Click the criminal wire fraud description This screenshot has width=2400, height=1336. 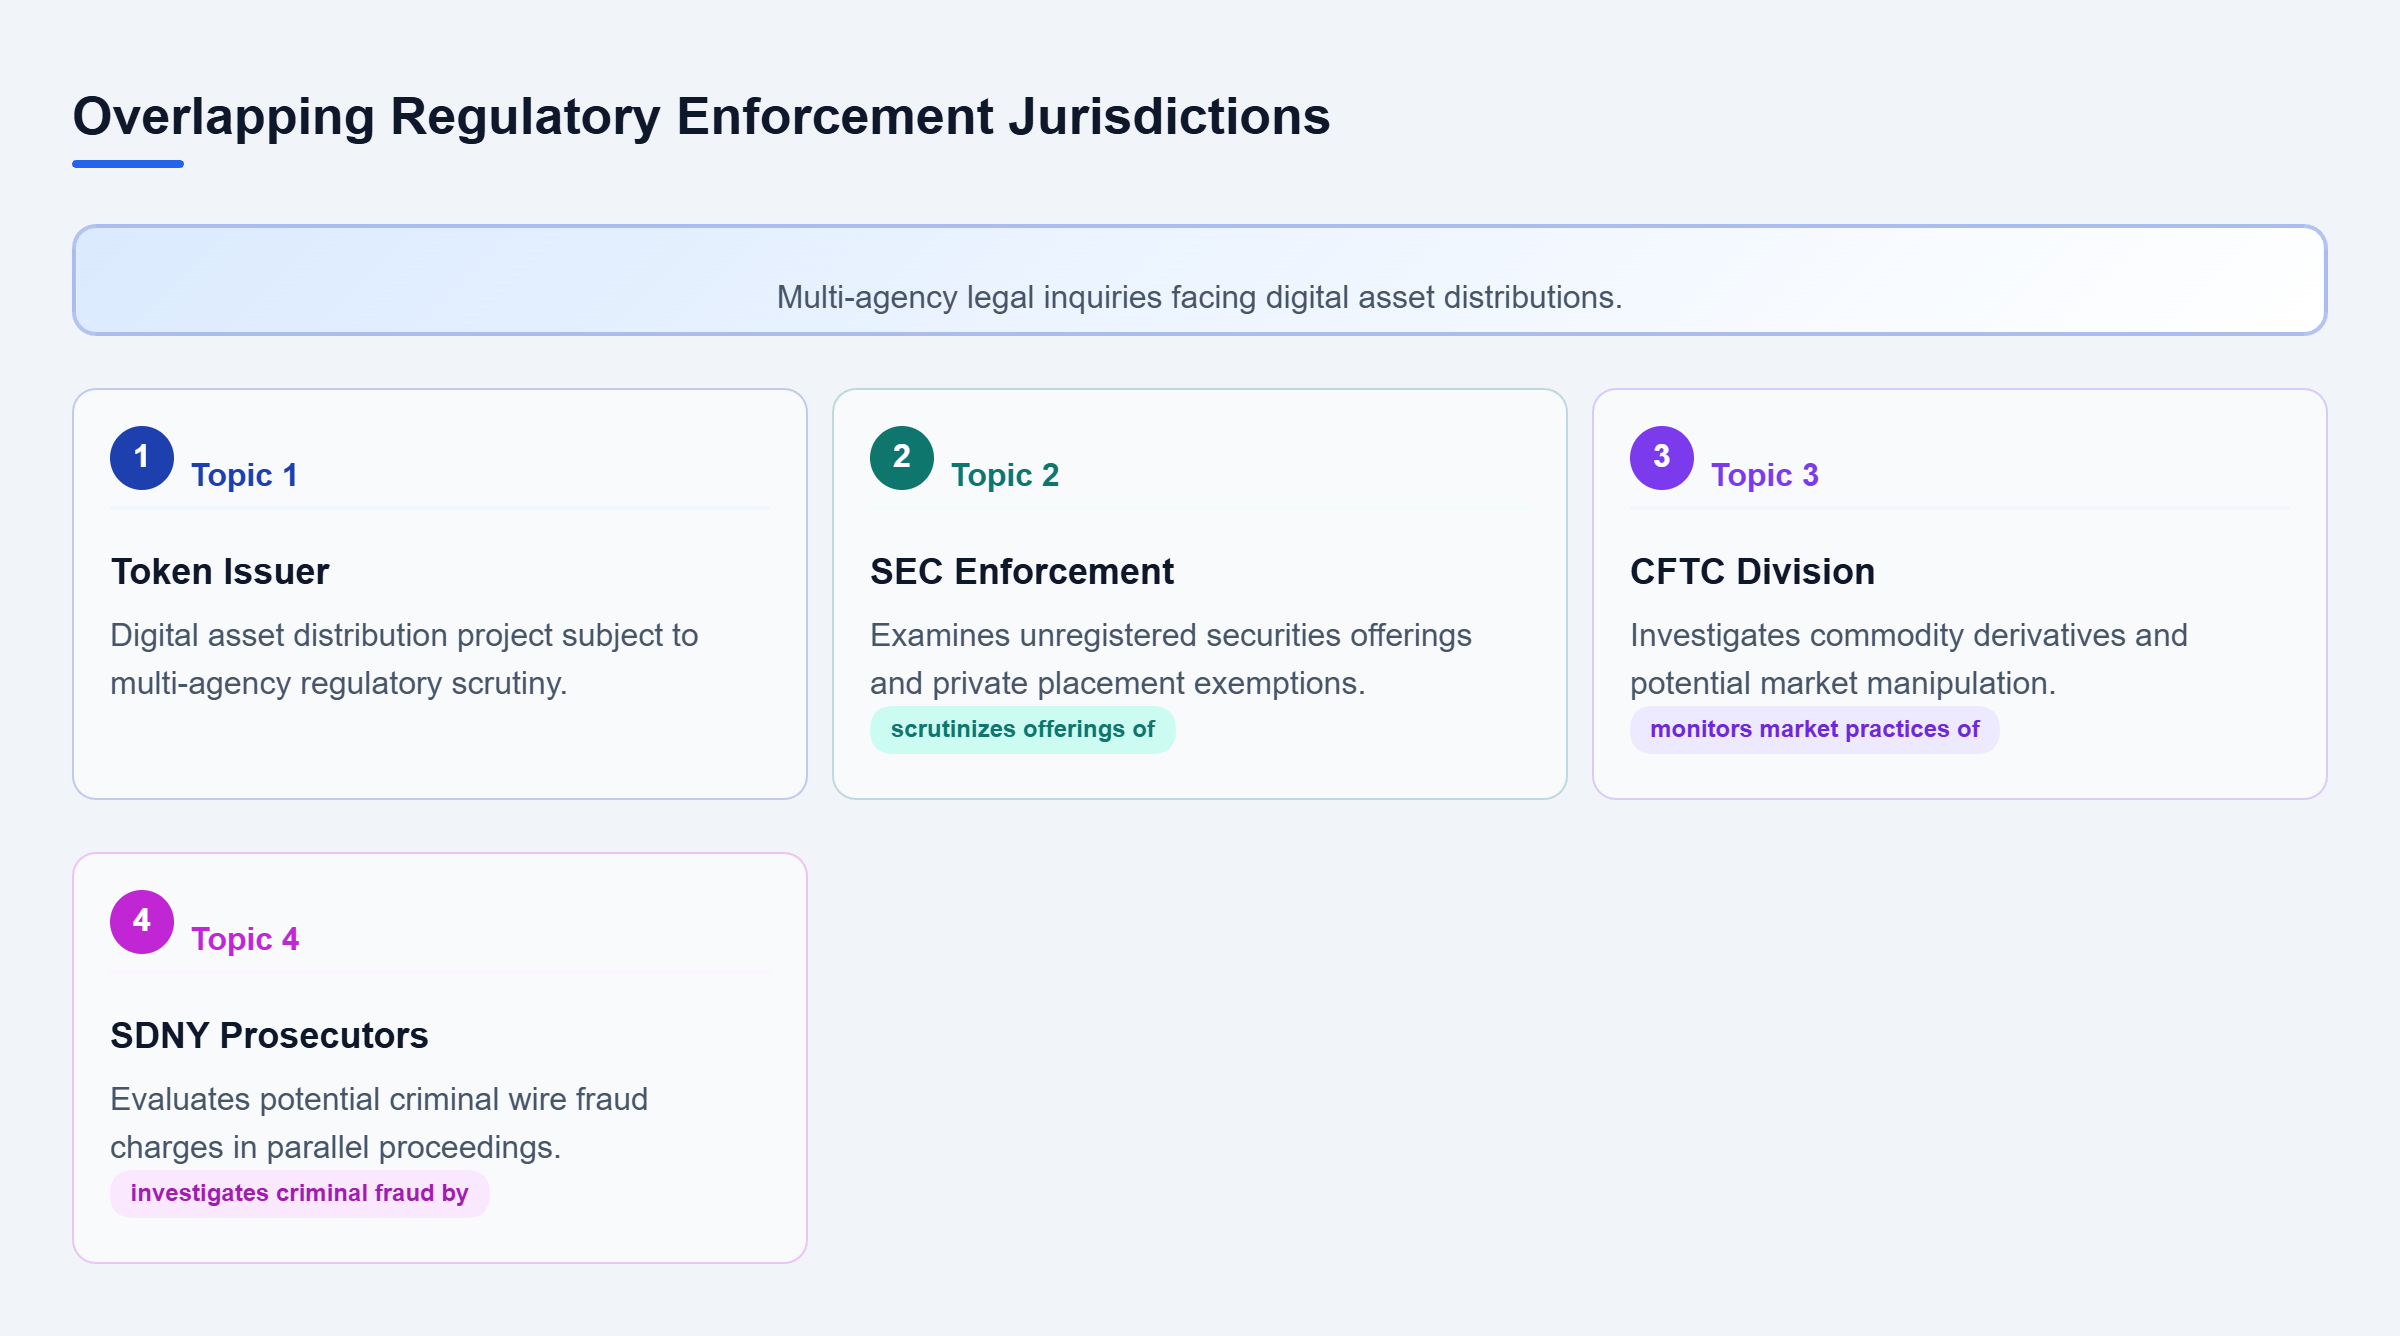coord(379,1123)
